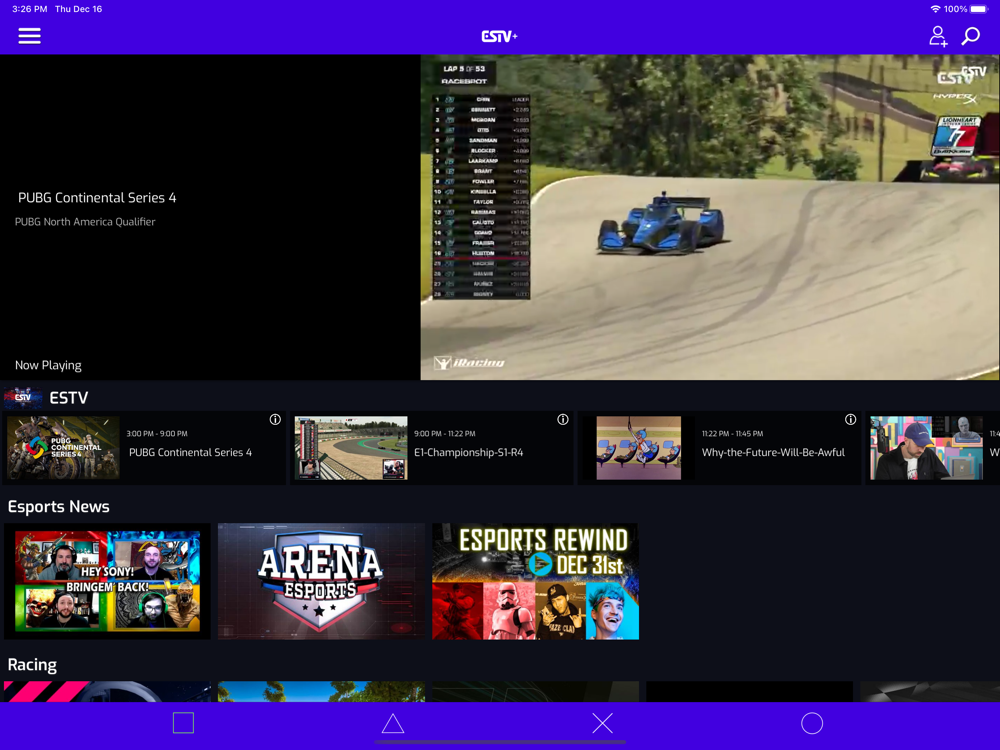Show info for PUBG Continental Series 4
1000x750 pixels.
[x=275, y=419]
